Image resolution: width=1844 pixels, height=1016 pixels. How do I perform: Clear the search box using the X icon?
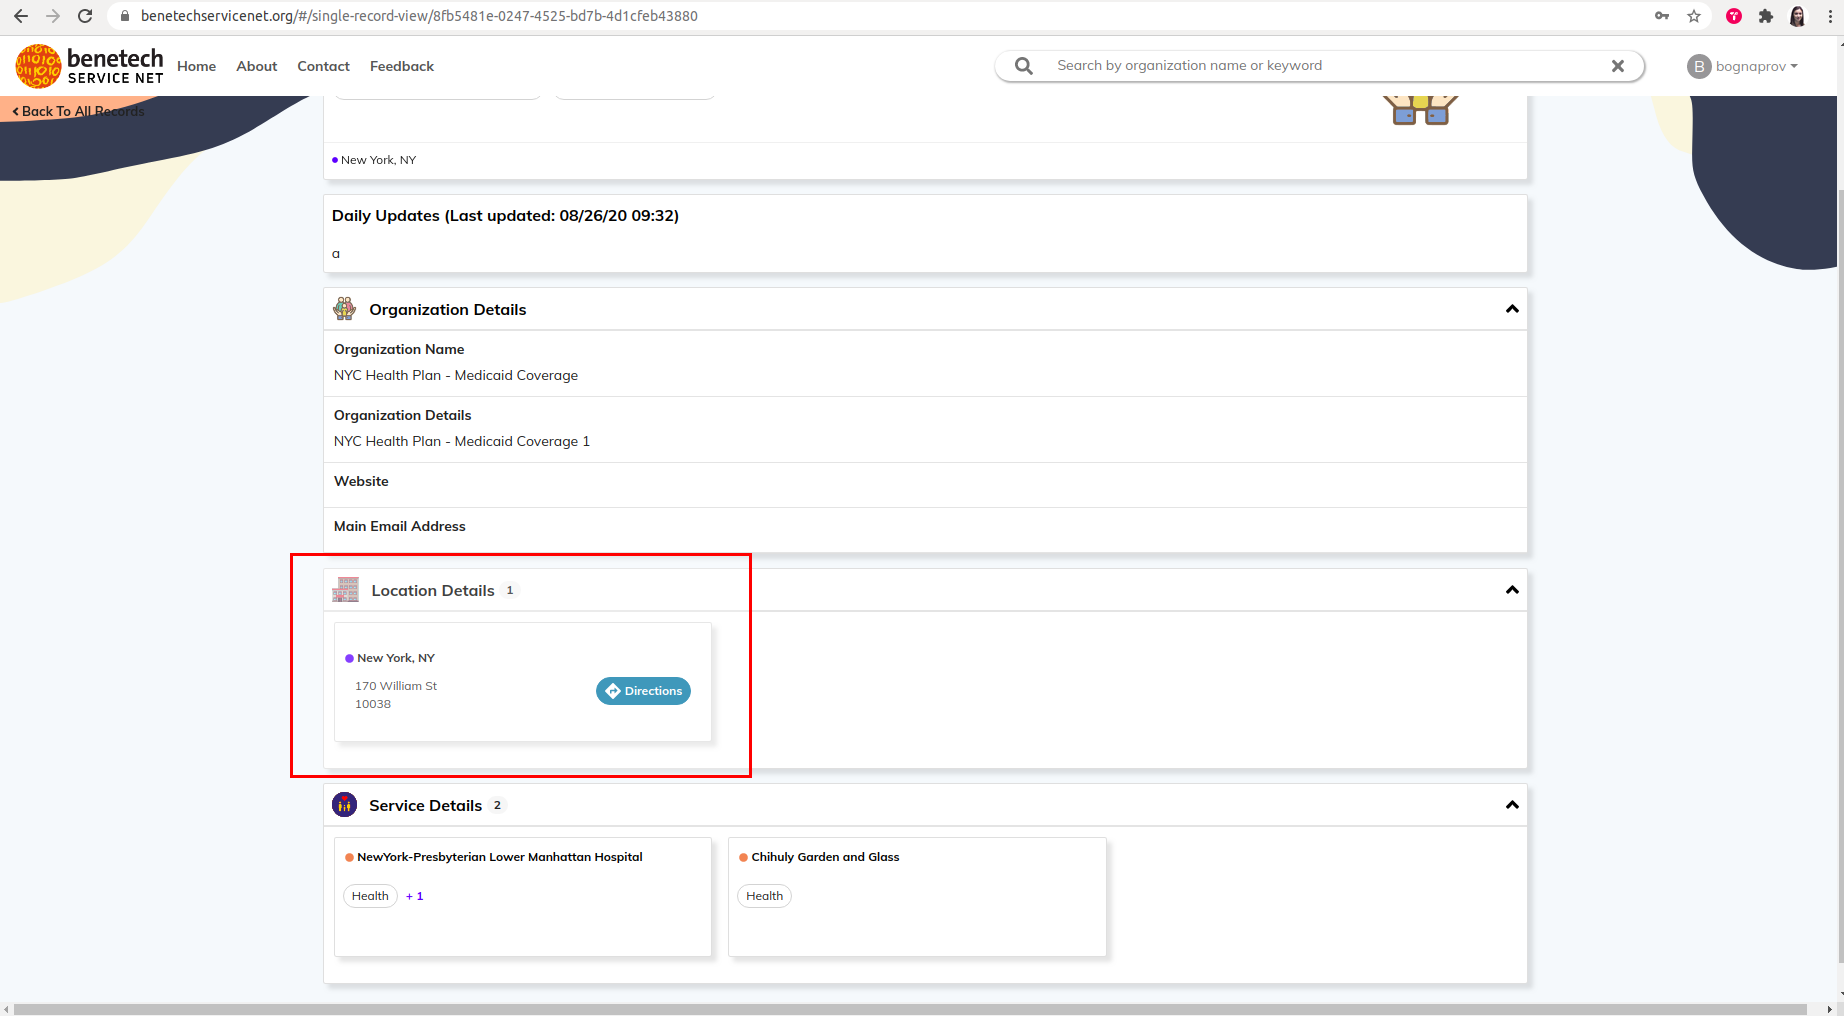coord(1617,66)
